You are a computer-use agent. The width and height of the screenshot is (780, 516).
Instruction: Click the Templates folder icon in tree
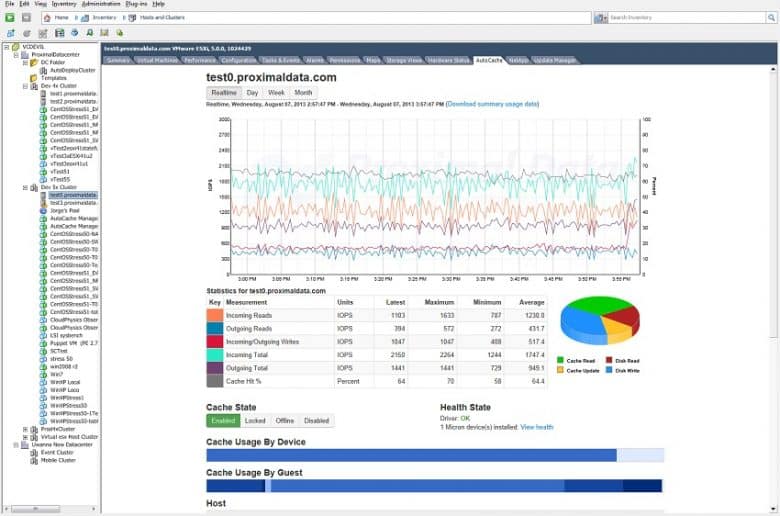34,78
